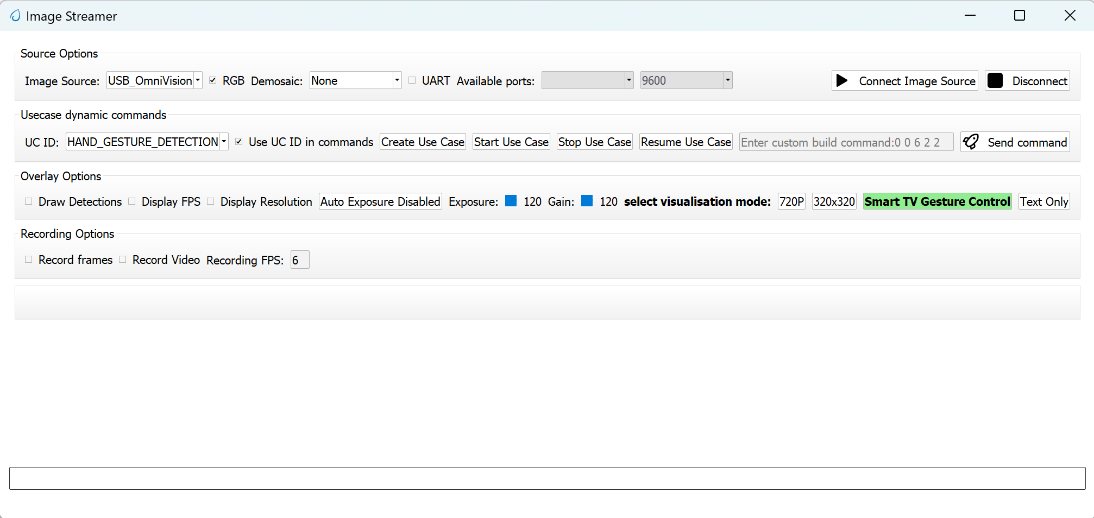Click the Stop Use Case button
Screen dimensions: 1094x518
pyautogui.click(x=594, y=142)
